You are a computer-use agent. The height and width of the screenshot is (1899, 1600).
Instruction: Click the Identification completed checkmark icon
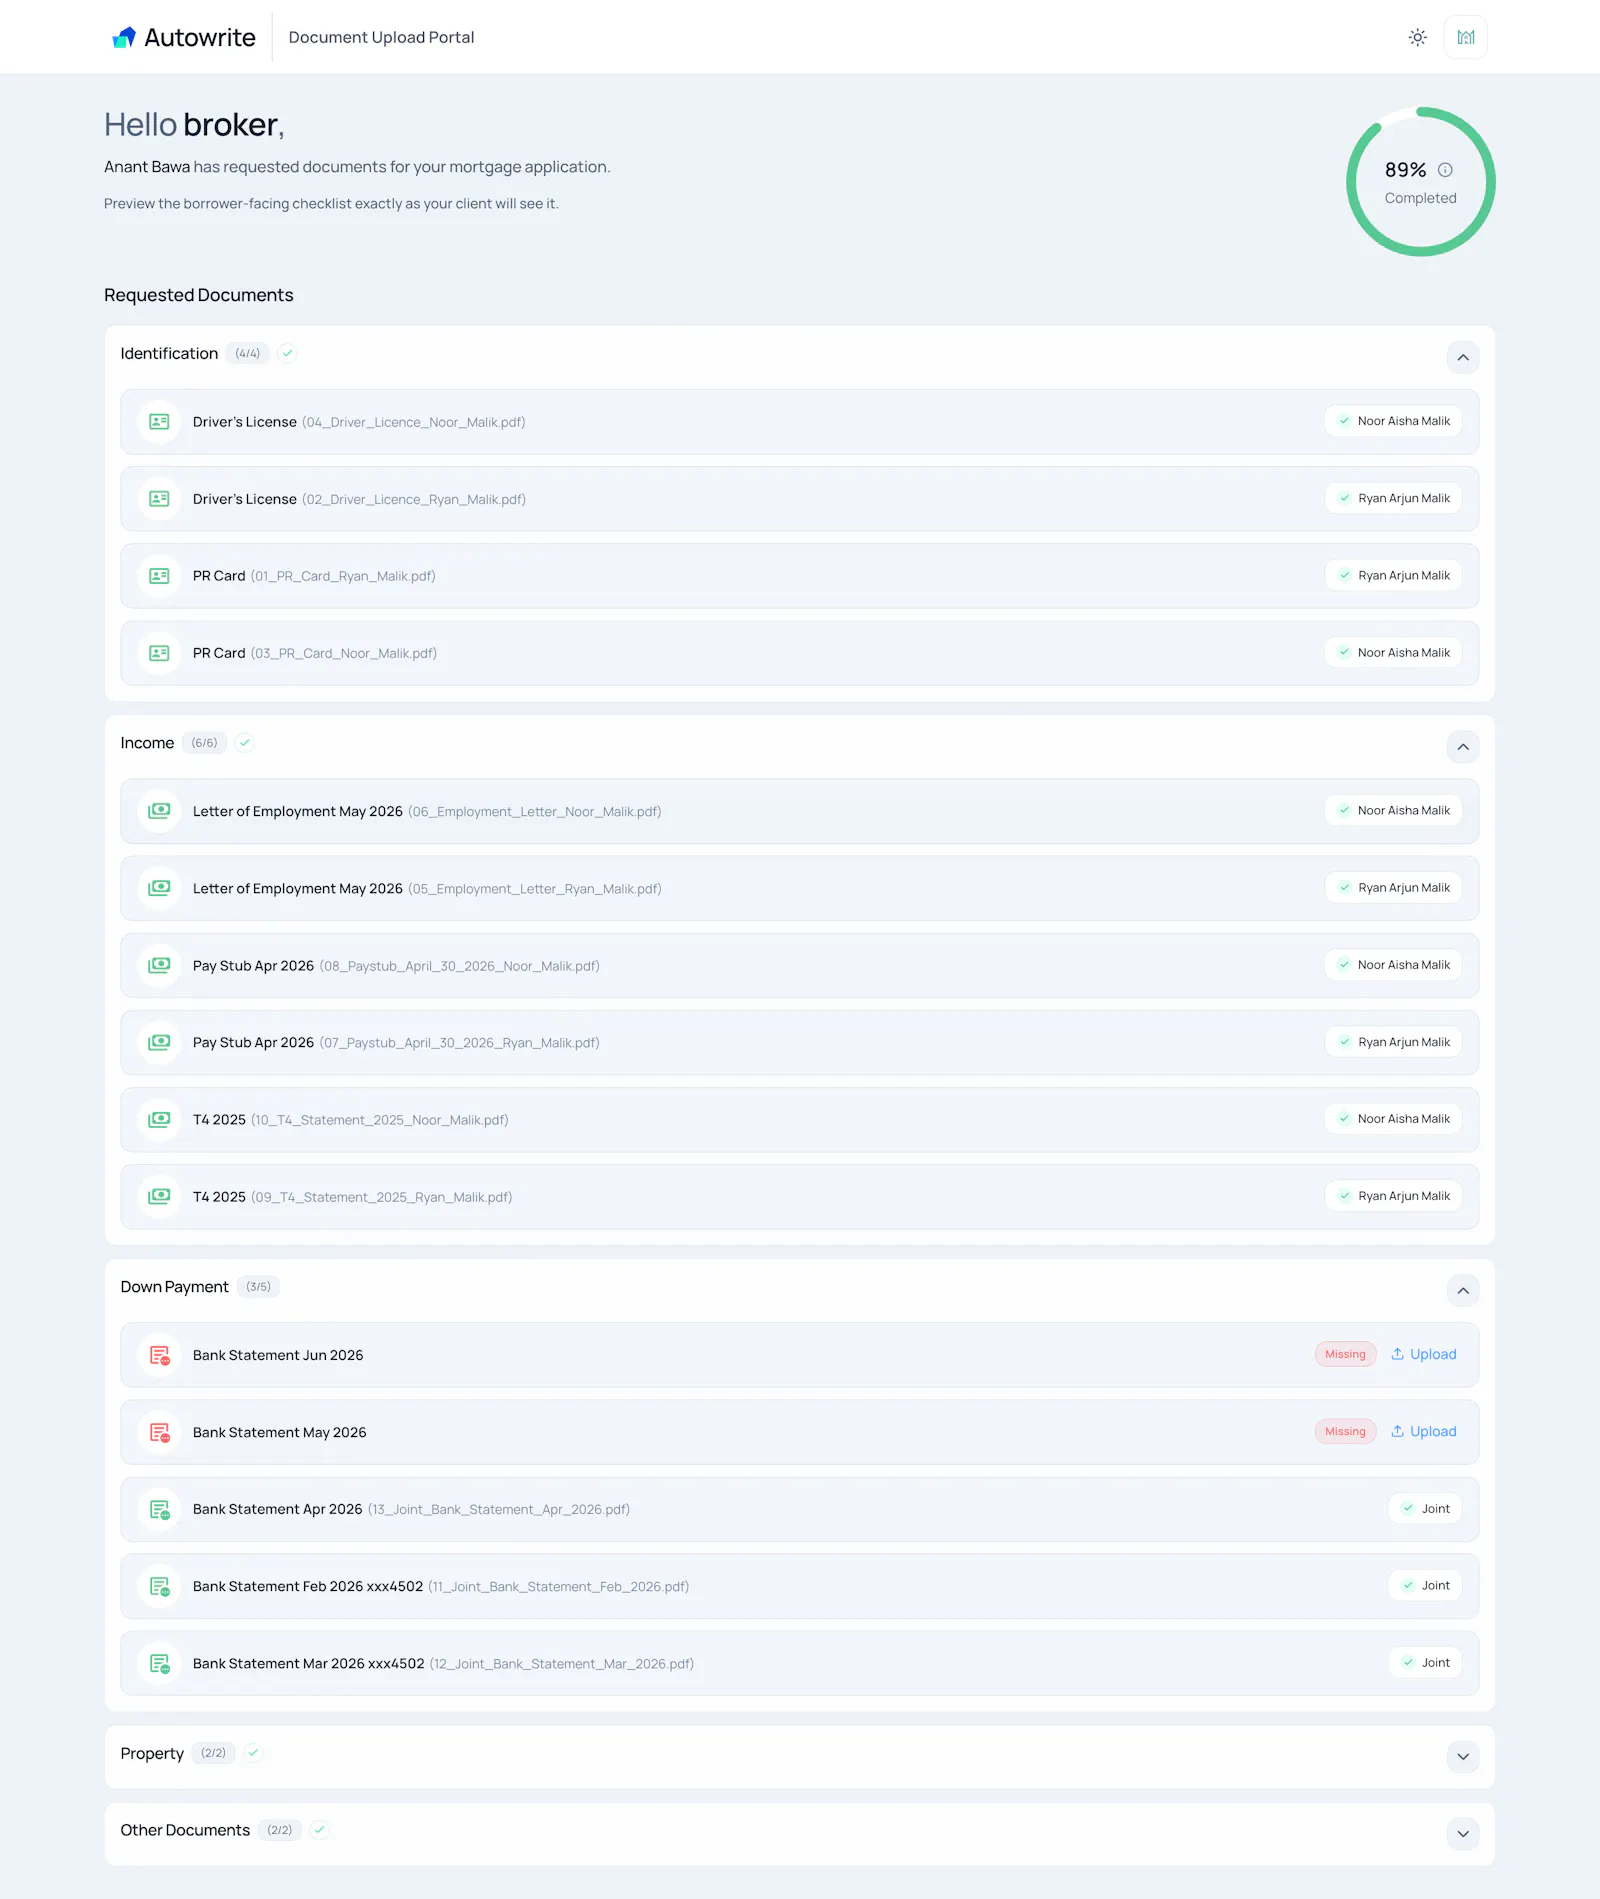click(x=287, y=353)
